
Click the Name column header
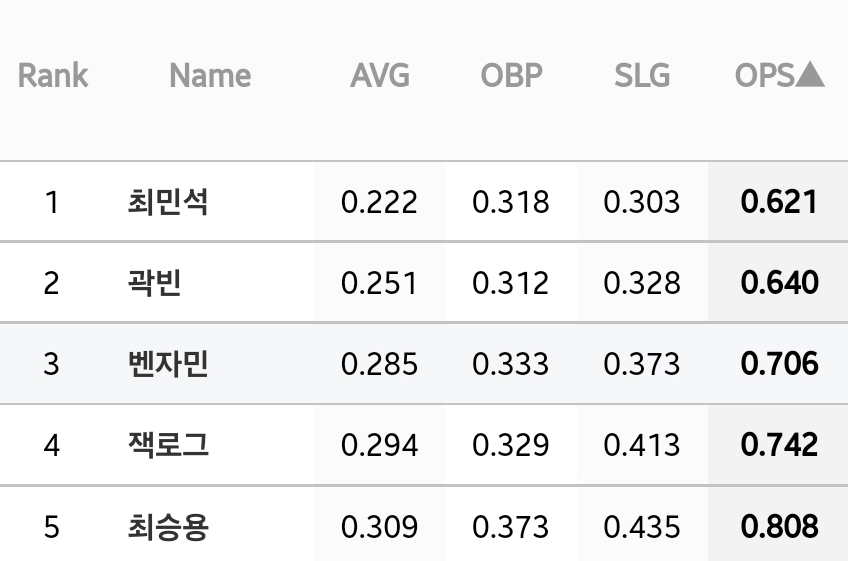click(210, 75)
